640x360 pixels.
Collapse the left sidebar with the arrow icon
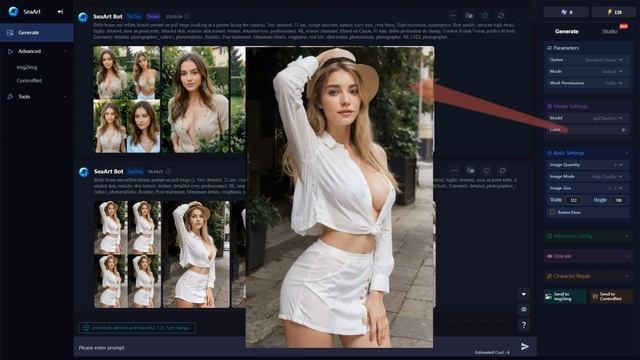(60, 11)
